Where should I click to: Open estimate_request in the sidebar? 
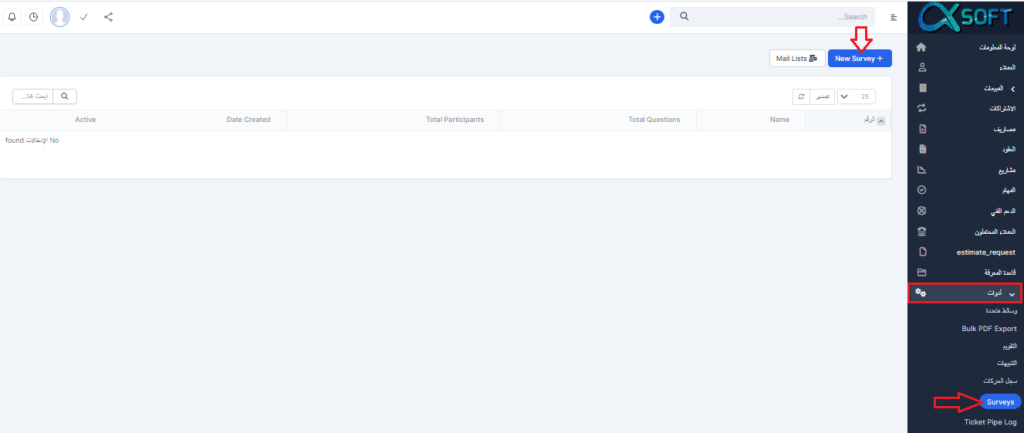point(965,252)
